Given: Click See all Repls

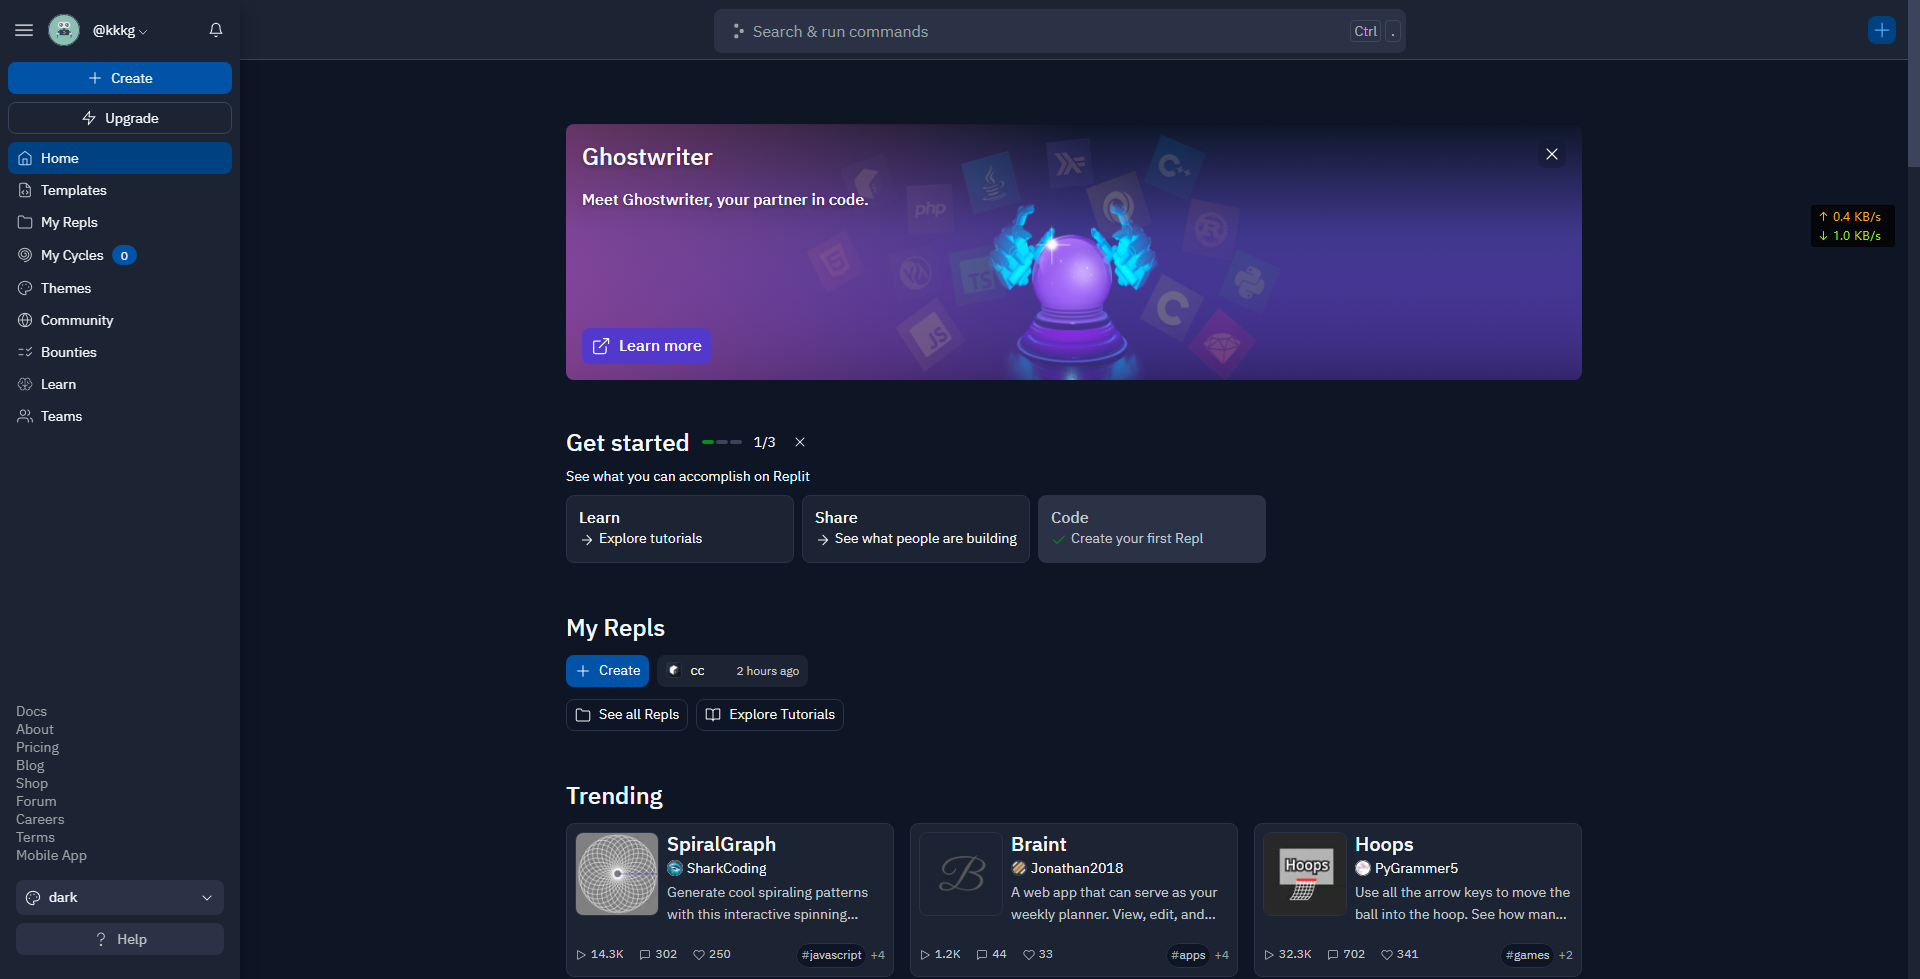Looking at the screenshot, I should [x=627, y=715].
